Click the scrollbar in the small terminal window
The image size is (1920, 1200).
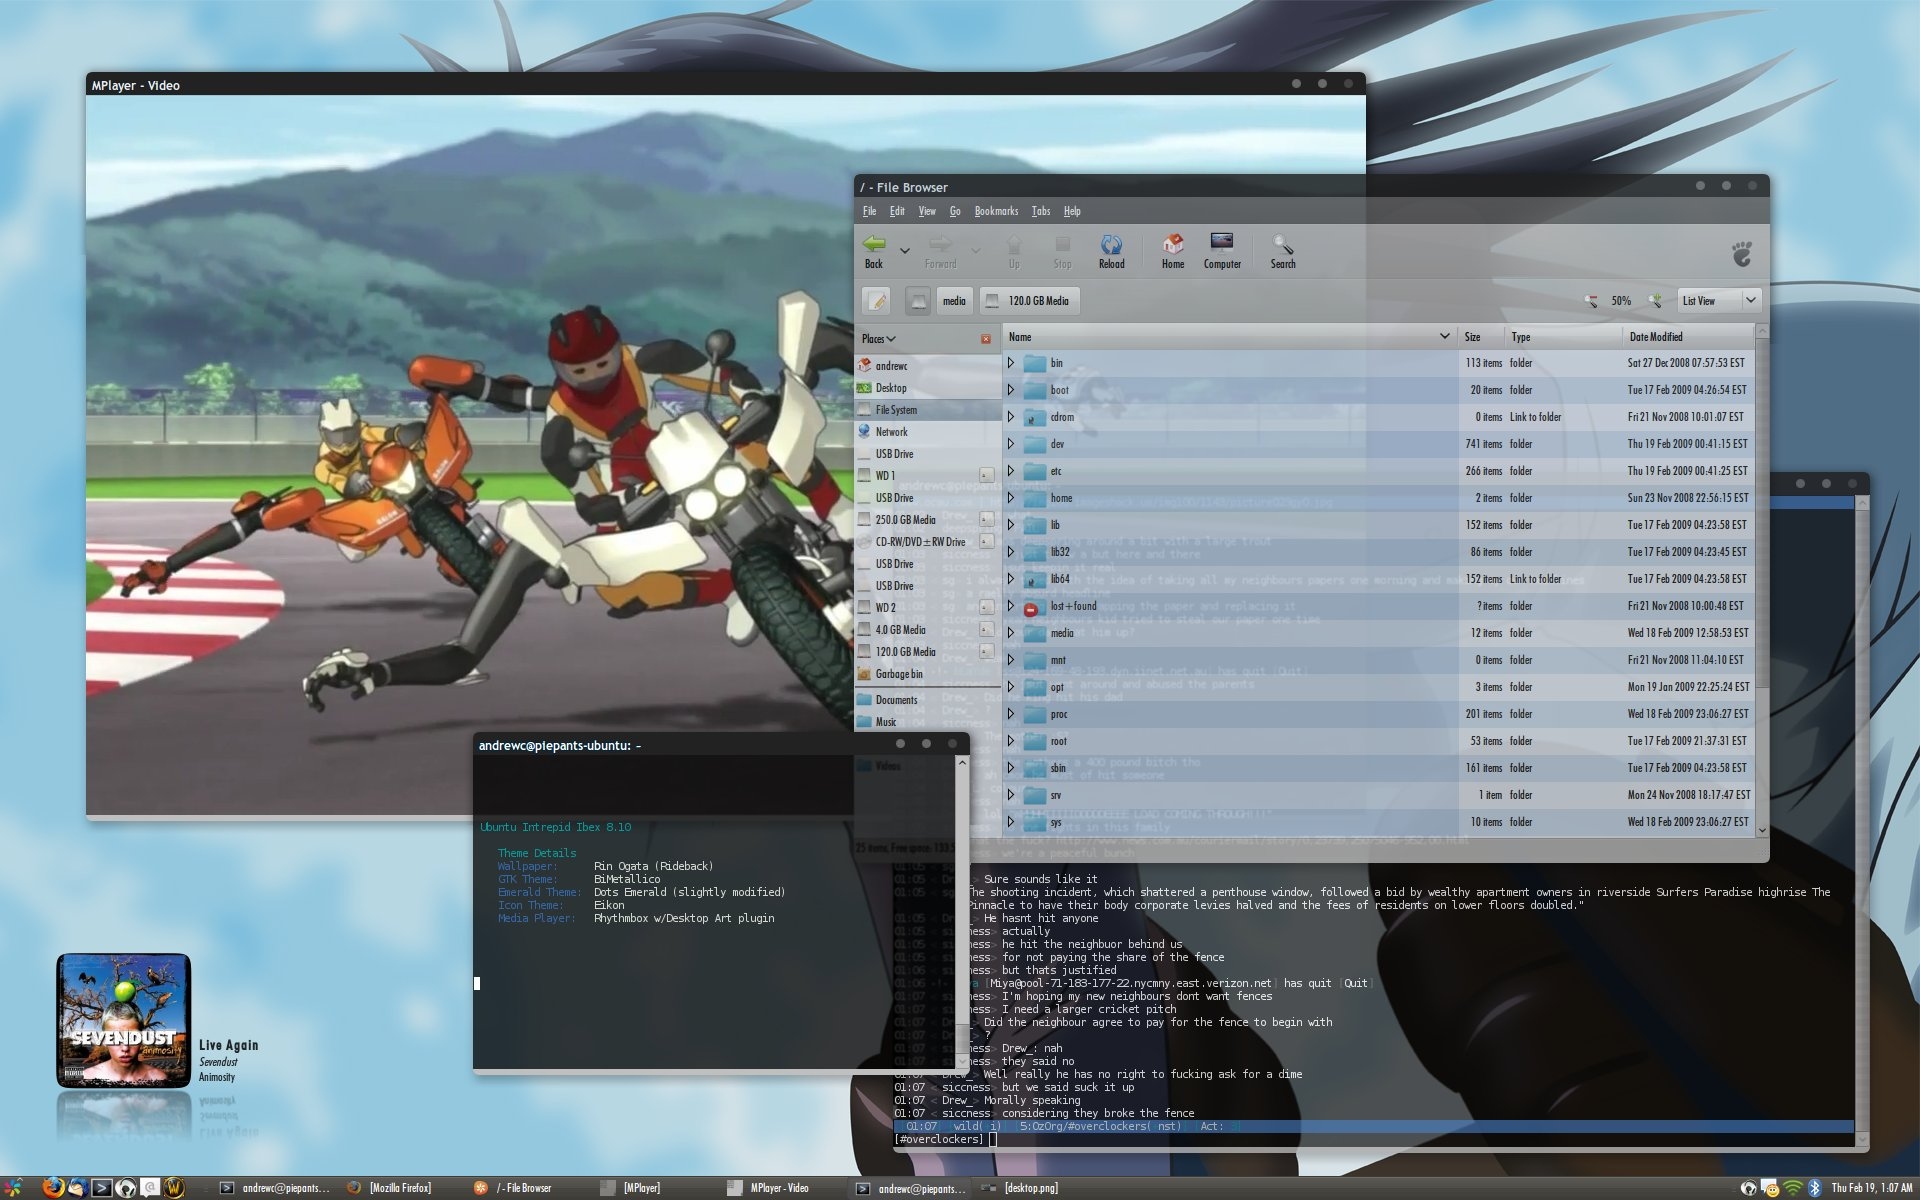(962, 912)
